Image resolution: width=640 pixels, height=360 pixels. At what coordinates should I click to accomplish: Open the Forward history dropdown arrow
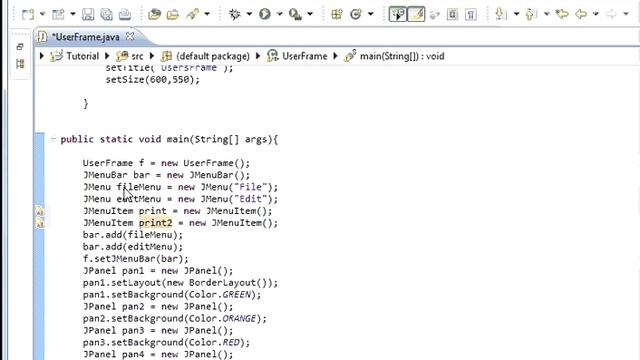coord(626,14)
